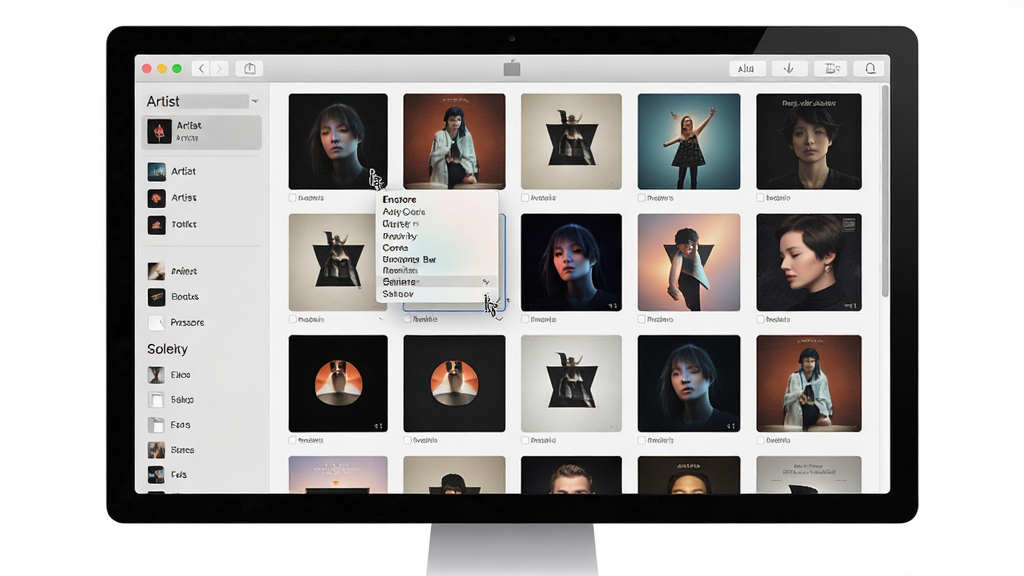The image size is (1024, 576).
Task: Open the sidebar item above 'Boots'
Action: tap(172, 271)
